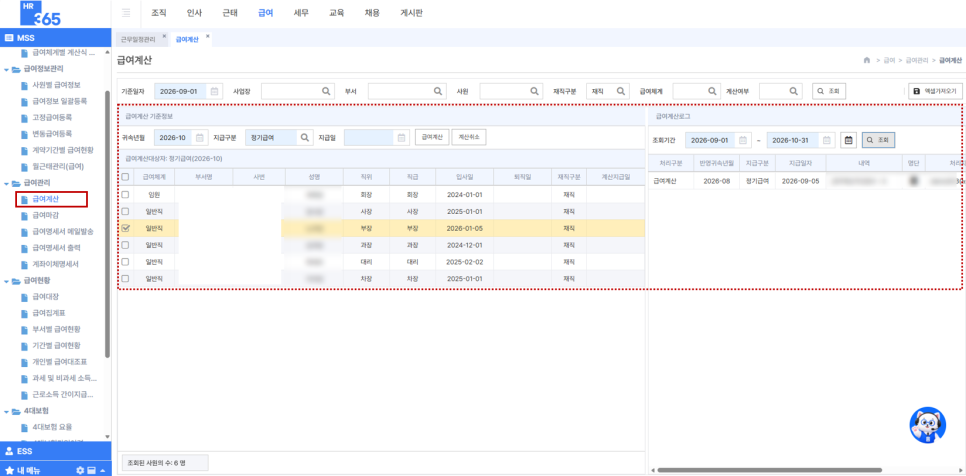966x476 pixels.
Task: Click the magnifier icon in the 지급구분 field
Action: point(304,138)
